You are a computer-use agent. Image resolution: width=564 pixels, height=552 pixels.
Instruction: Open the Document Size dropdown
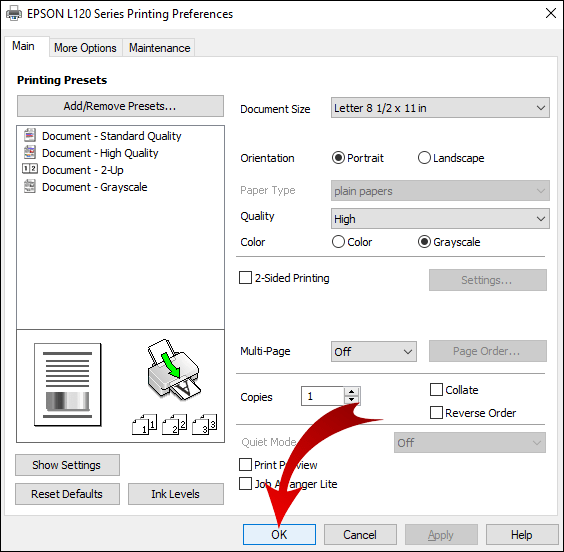(440, 108)
